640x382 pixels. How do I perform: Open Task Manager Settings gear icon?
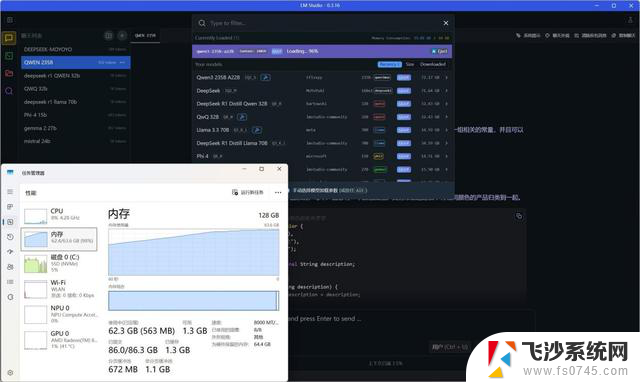pos(10,373)
